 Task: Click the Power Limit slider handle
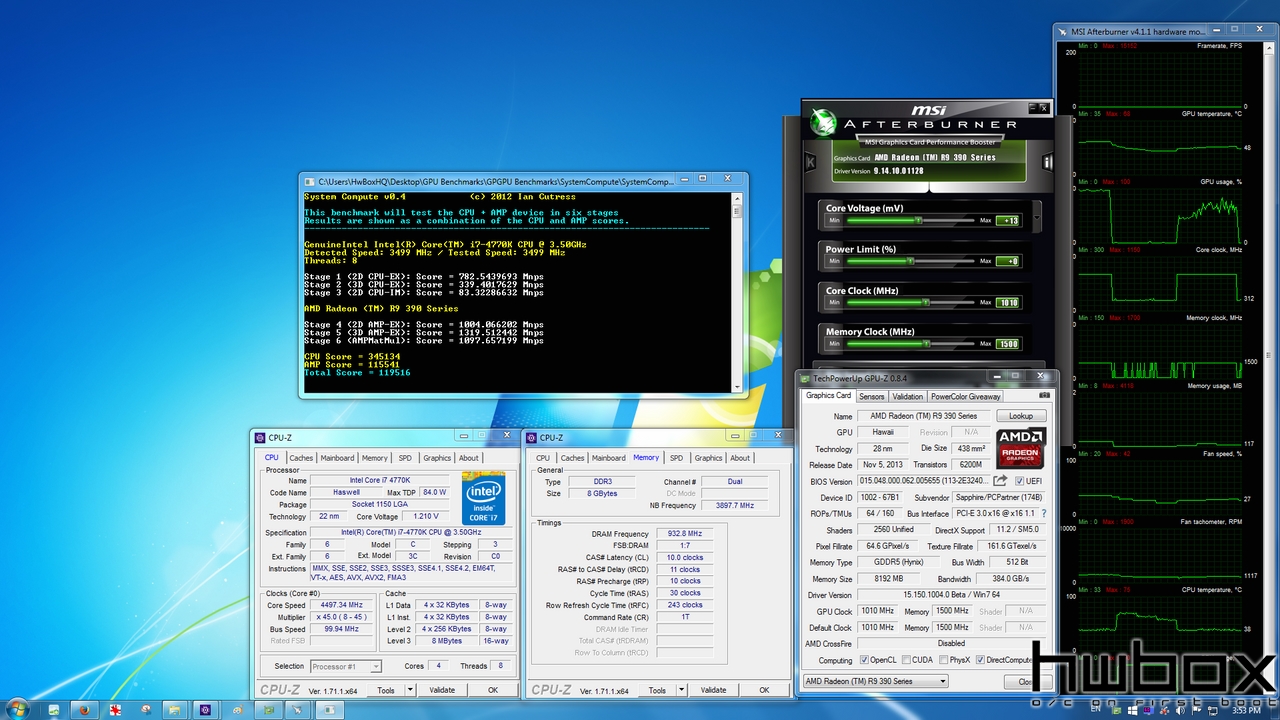(x=910, y=261)
